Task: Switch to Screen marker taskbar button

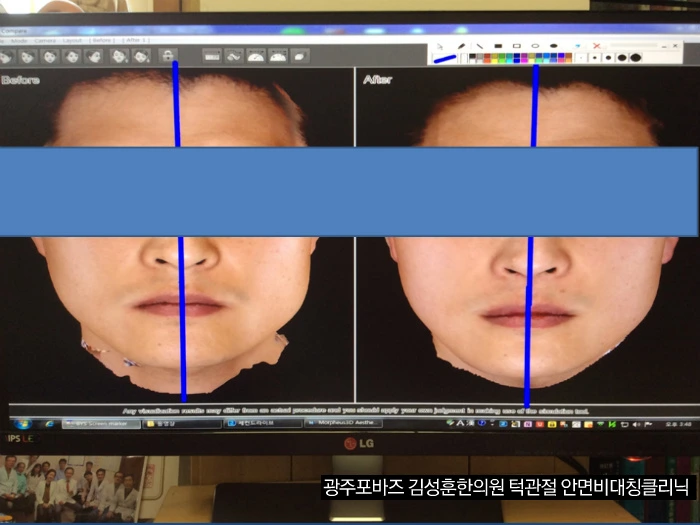Action: pos(101,423)
